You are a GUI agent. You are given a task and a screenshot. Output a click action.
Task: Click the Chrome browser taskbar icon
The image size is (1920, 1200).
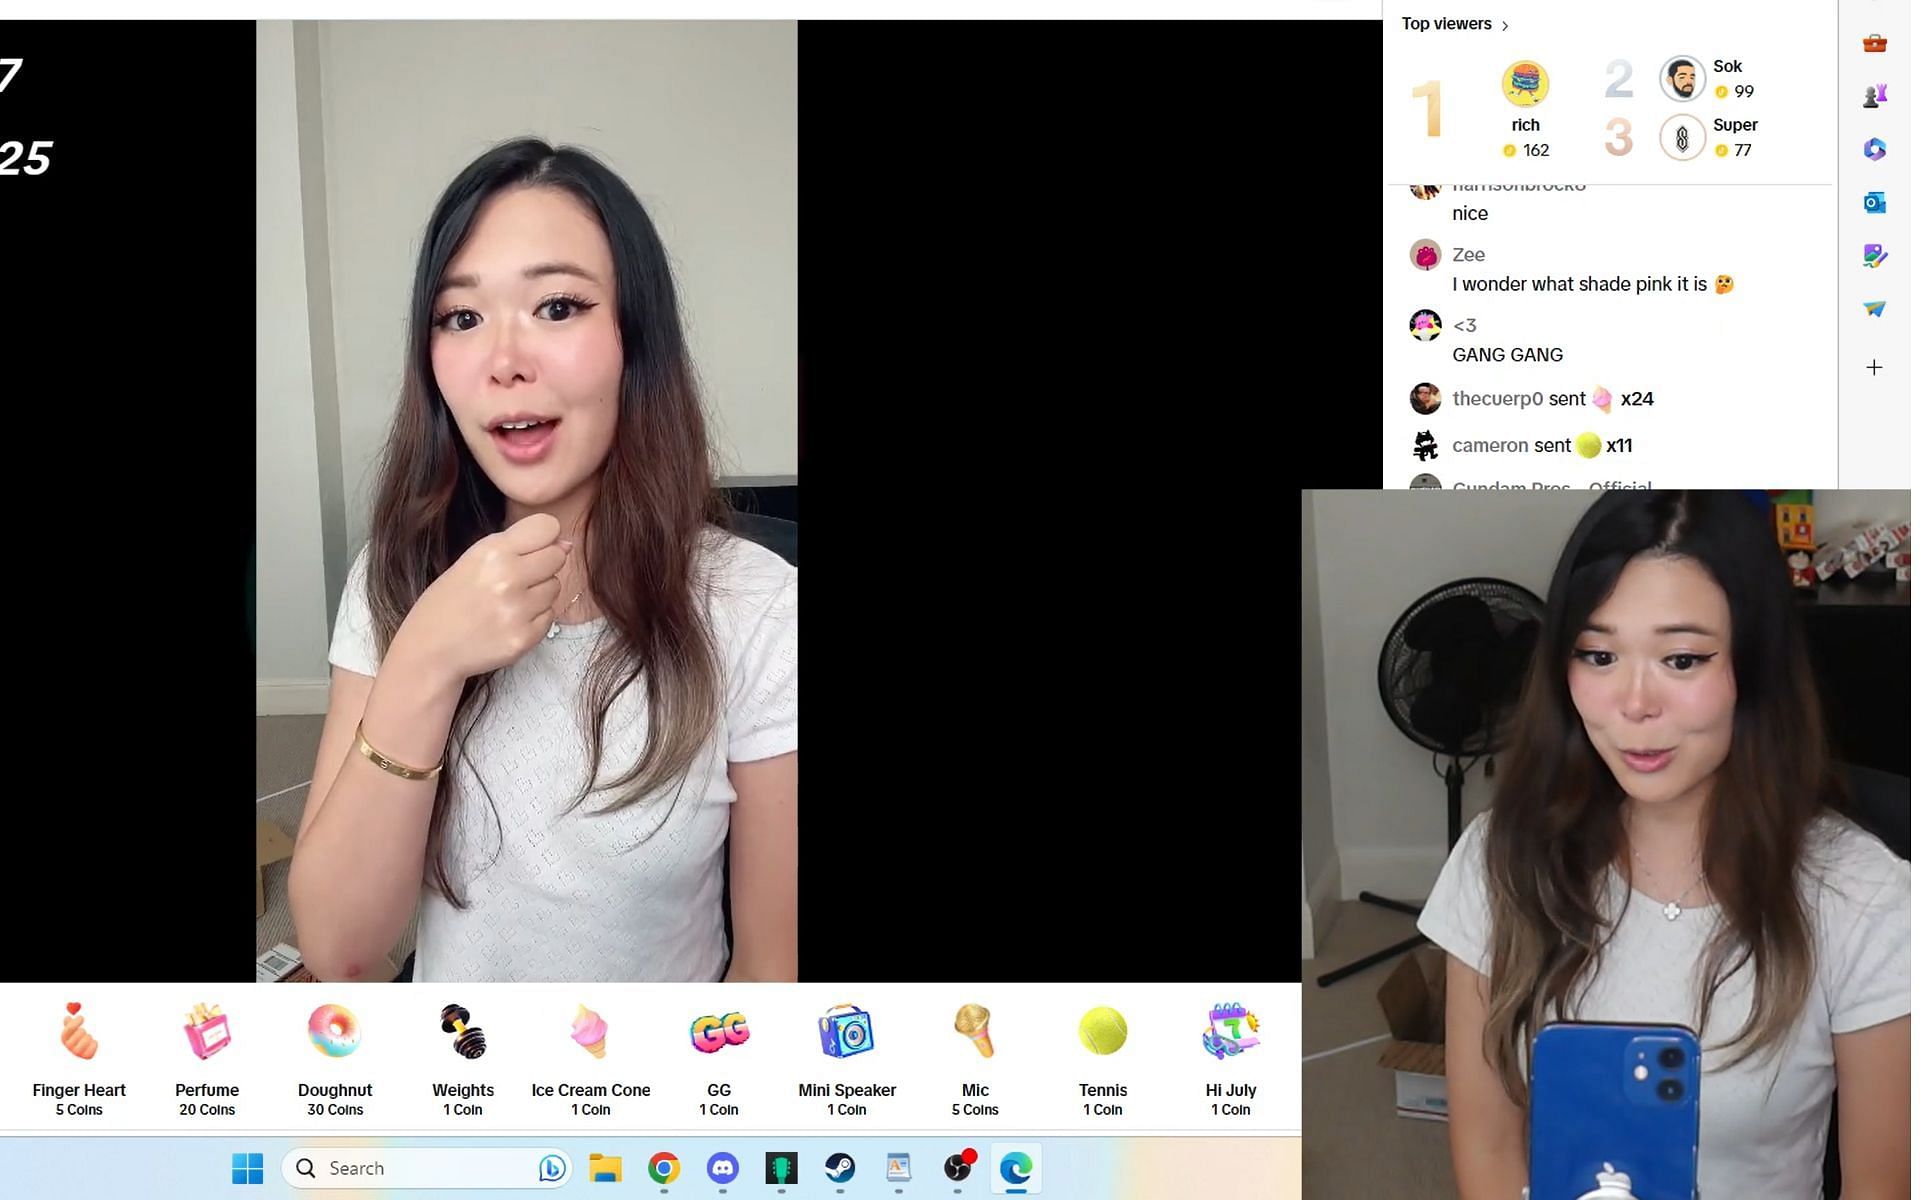(x=663, y=1168)
